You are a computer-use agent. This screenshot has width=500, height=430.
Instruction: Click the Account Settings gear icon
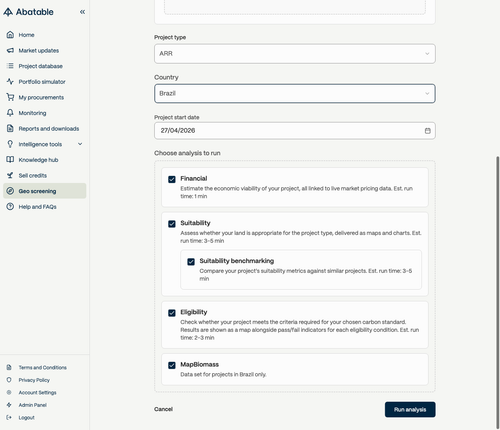9,392
